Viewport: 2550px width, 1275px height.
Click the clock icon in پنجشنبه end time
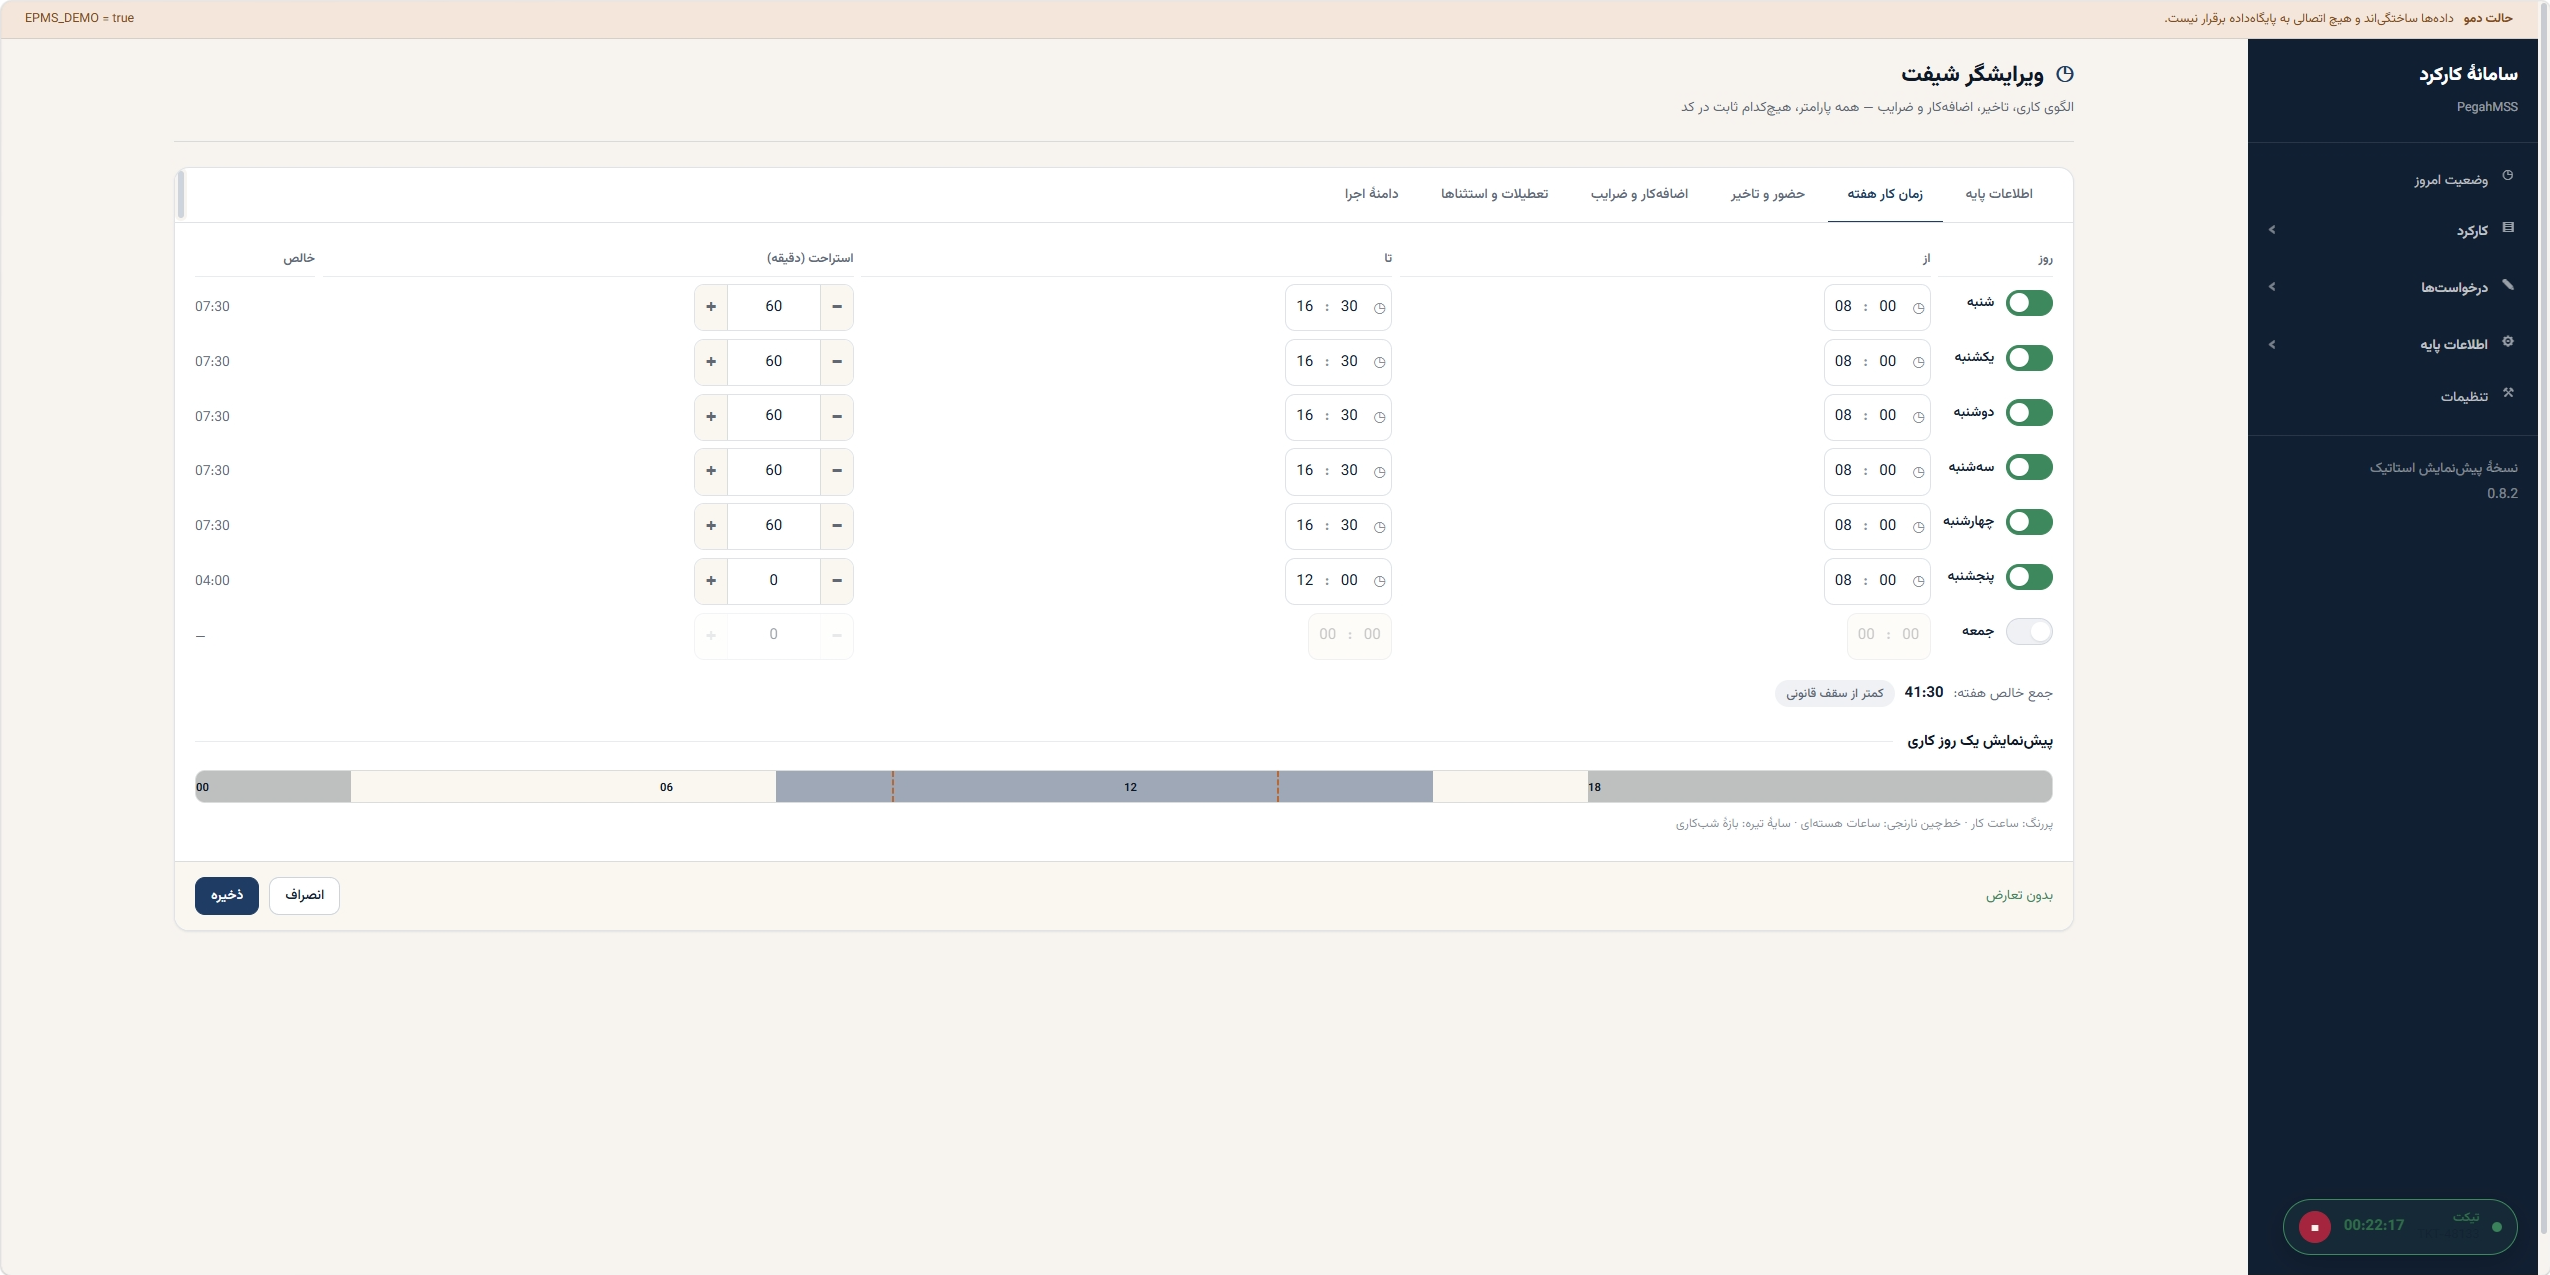1379,581
